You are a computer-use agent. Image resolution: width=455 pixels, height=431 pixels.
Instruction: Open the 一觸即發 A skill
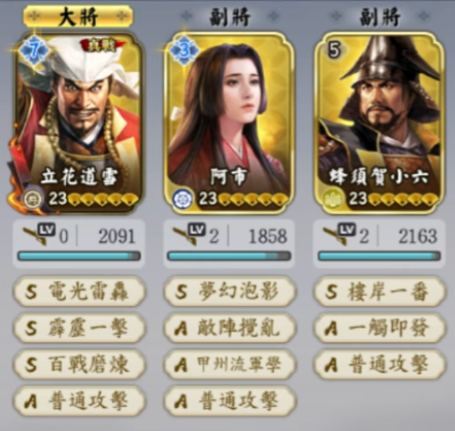[x=380, y=328]
